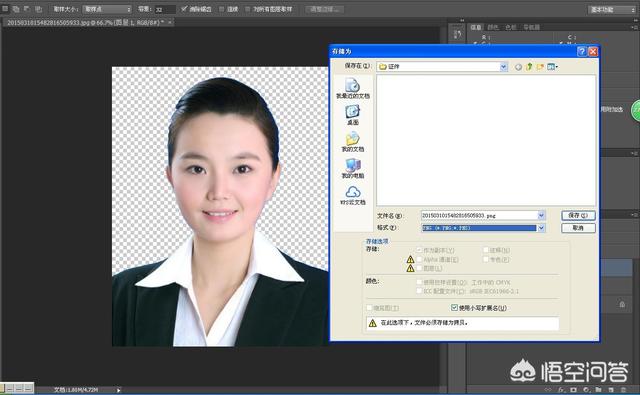This screenshot has width=640, height=395.
Task: Expand the Save In folder dropdown
Action: tap(504, 67)
